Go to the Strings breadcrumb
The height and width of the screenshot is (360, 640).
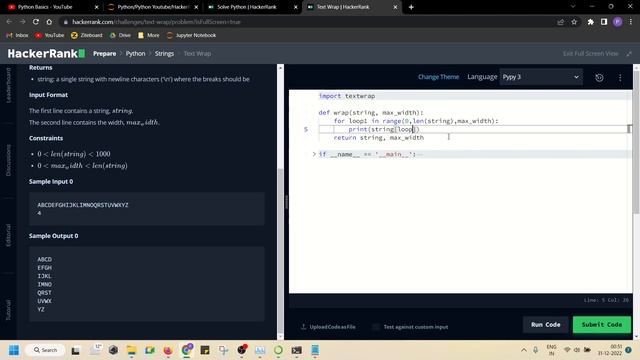164,53
